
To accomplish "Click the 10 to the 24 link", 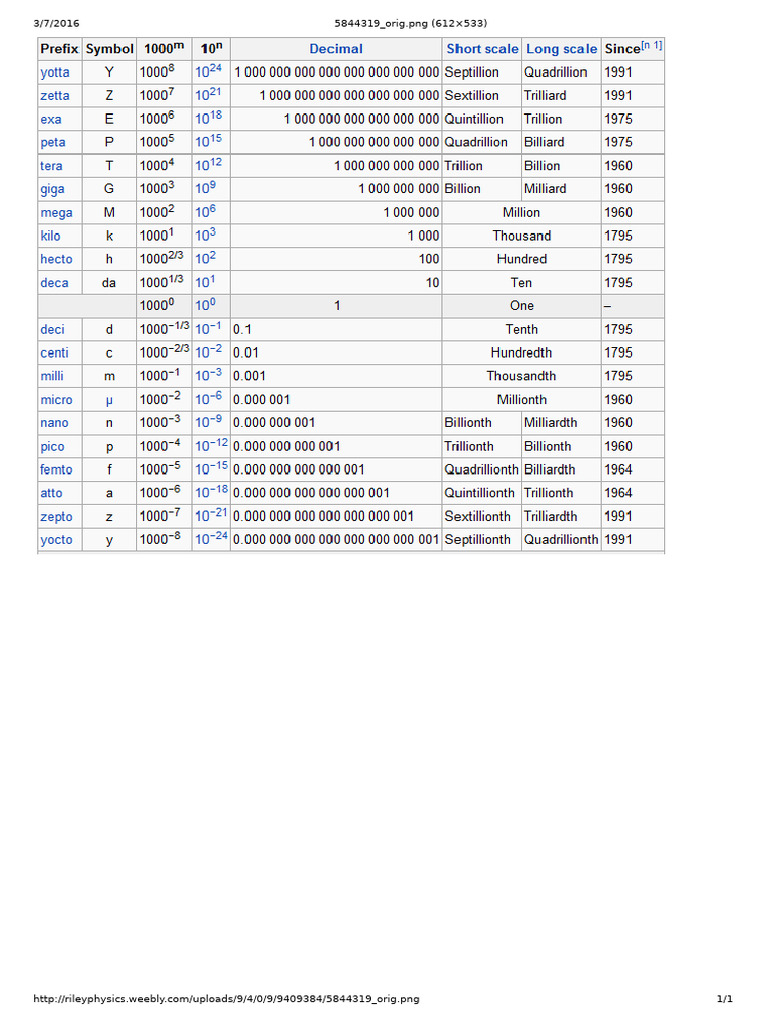I will [x=208, y=71].
